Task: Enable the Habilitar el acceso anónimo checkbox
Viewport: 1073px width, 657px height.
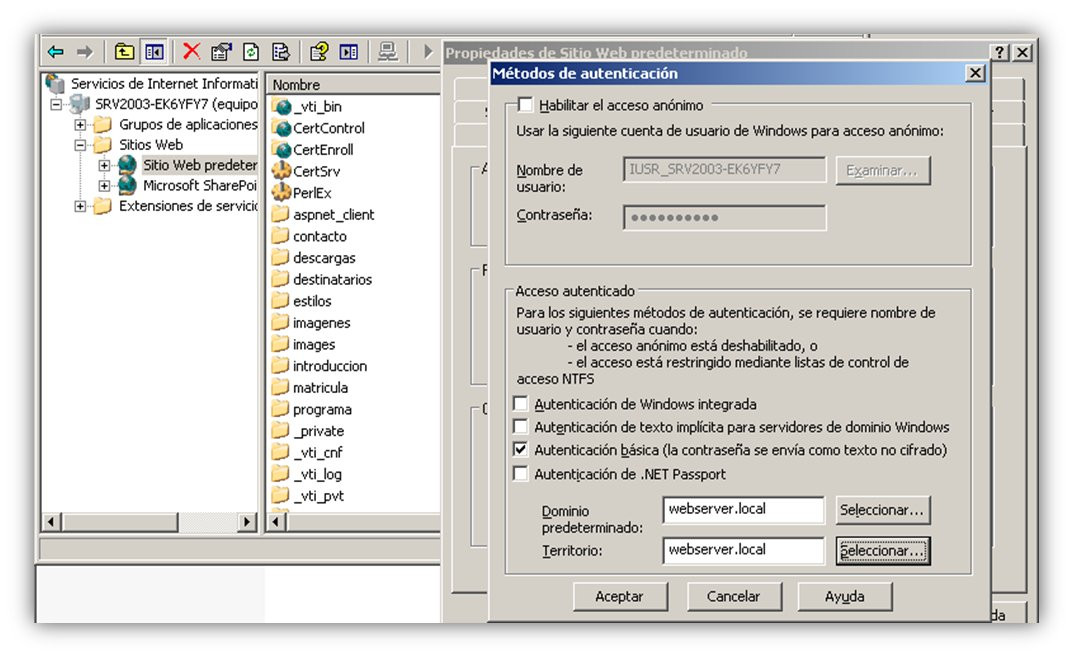Action: 525,105
